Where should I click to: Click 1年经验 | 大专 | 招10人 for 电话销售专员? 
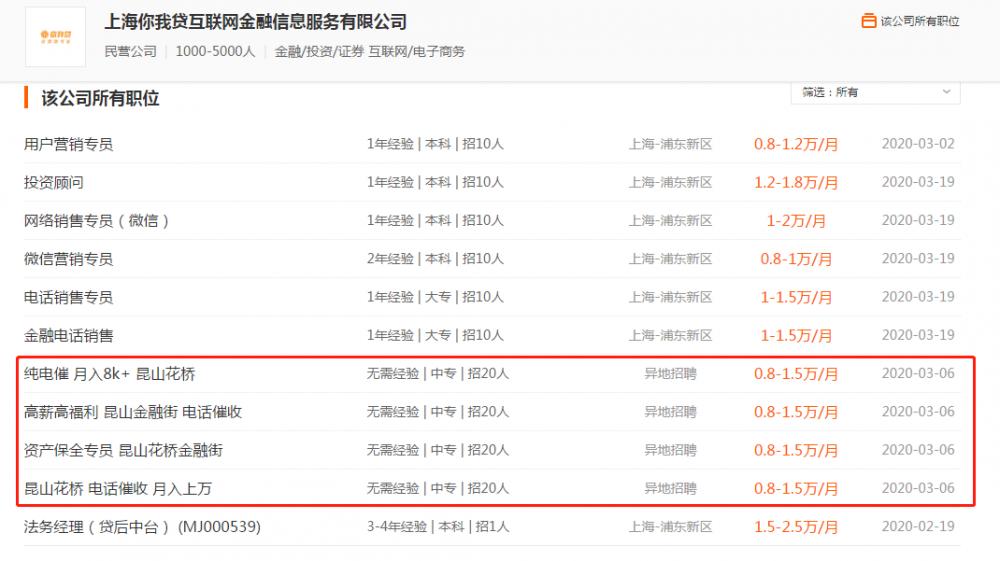(435, 297)
